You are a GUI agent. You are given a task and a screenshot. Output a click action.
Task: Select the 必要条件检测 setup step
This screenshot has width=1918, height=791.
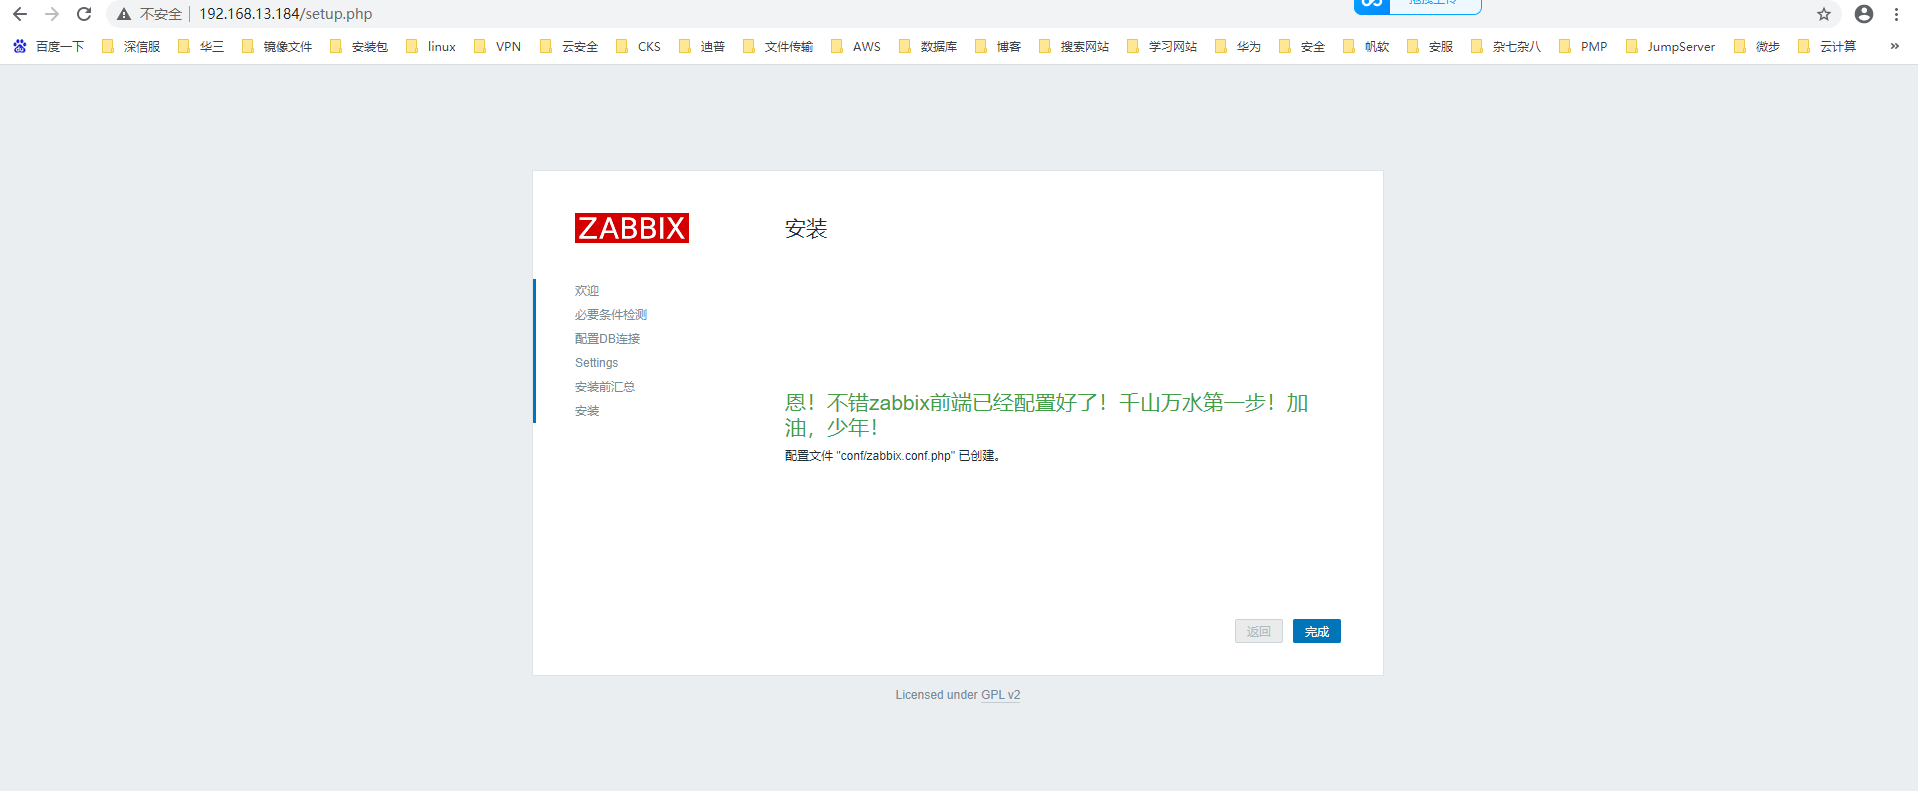coord(611,315)
